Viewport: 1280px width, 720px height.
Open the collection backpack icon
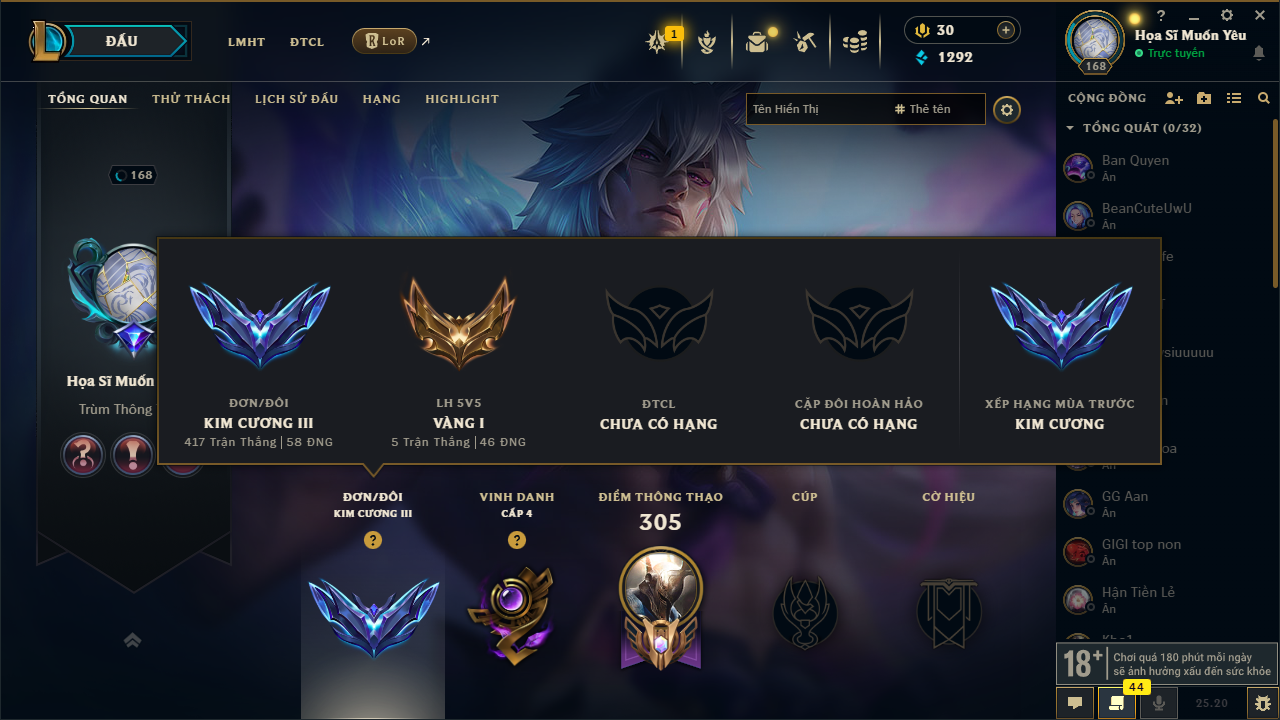(757, 42)
